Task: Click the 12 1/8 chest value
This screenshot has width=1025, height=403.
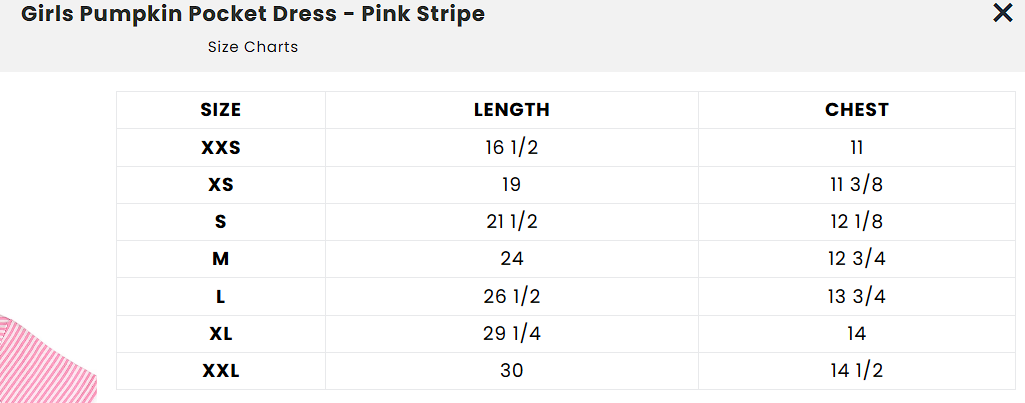Action: 857,222
